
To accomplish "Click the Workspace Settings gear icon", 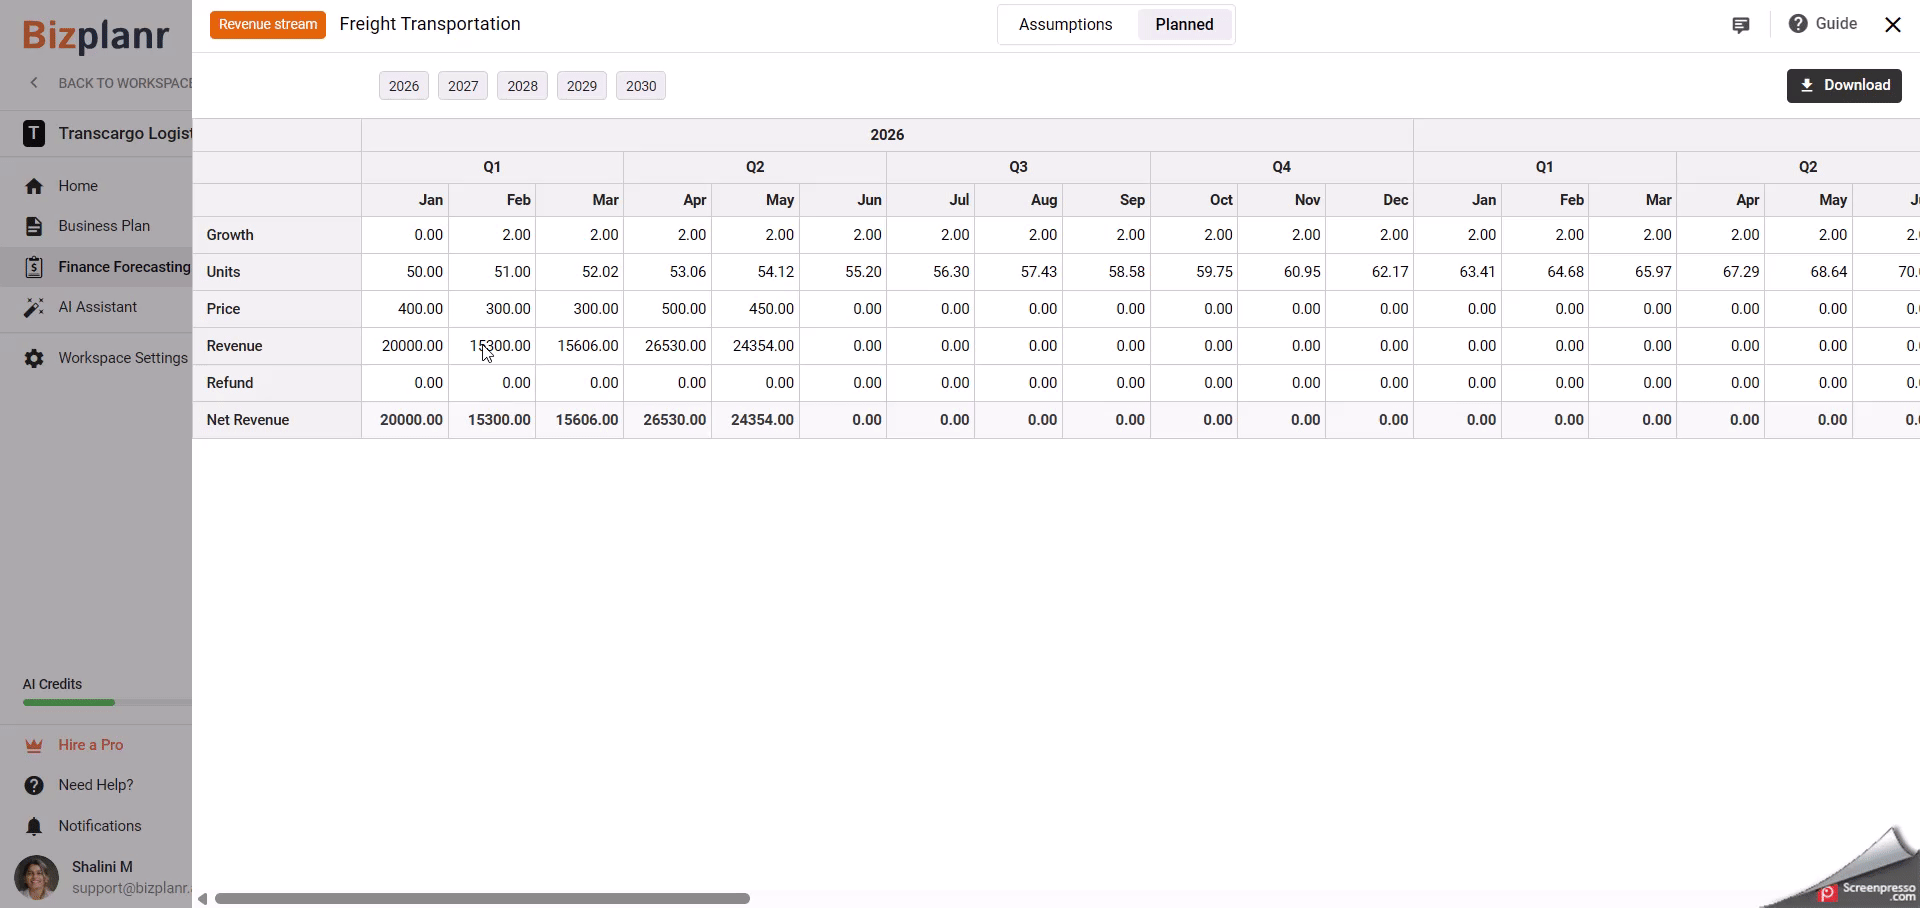I will click(x=34, y=358).
